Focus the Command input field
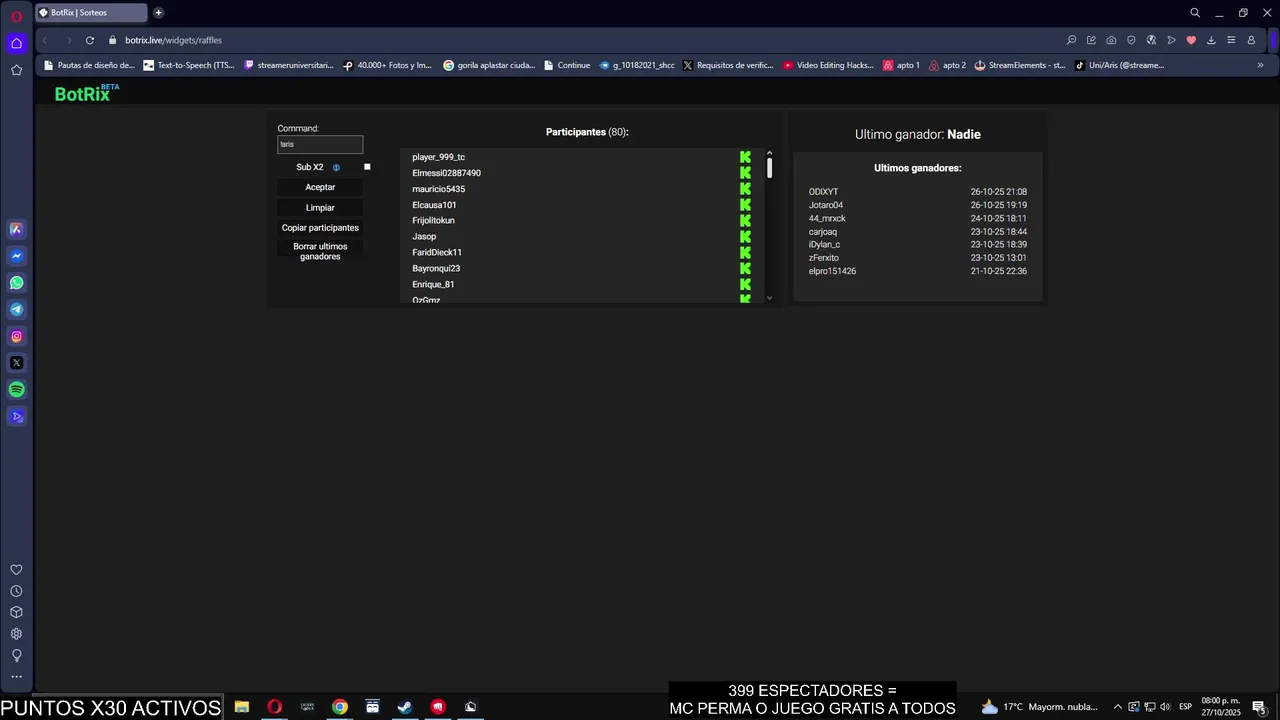Viewport: 1280px width, 720px height. (320, 144)
